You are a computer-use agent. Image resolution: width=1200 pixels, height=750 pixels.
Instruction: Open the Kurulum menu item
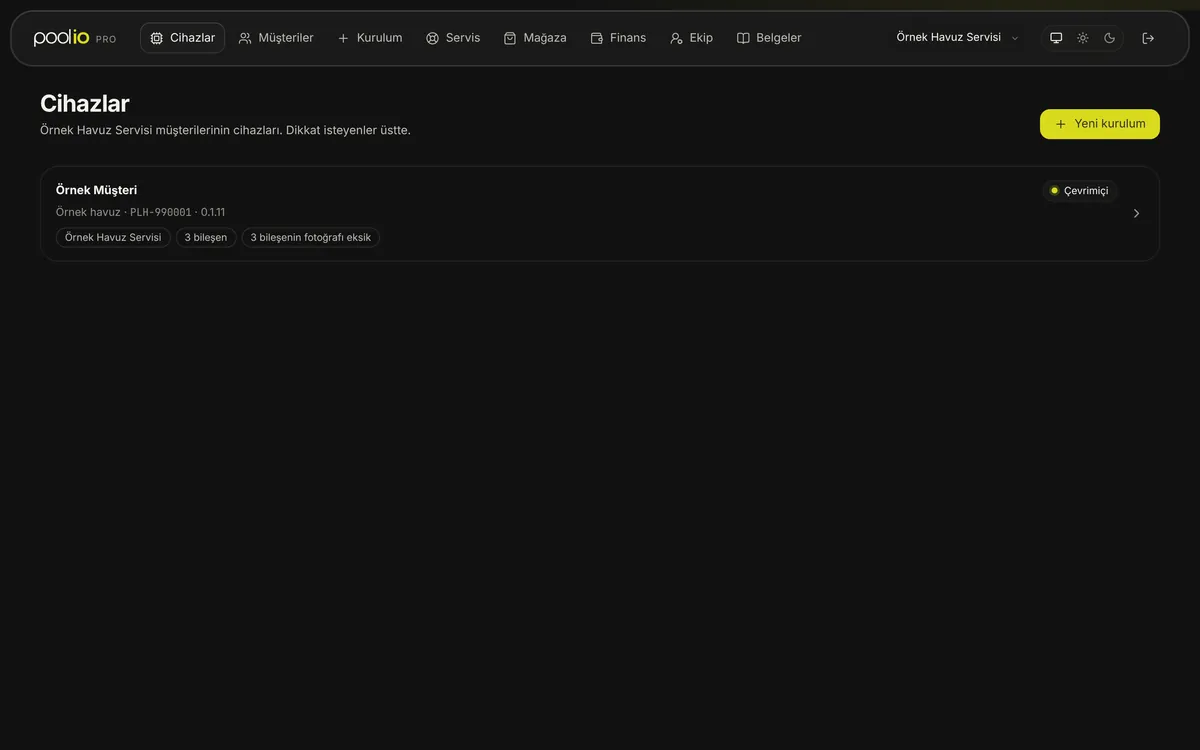click(370, 38)
